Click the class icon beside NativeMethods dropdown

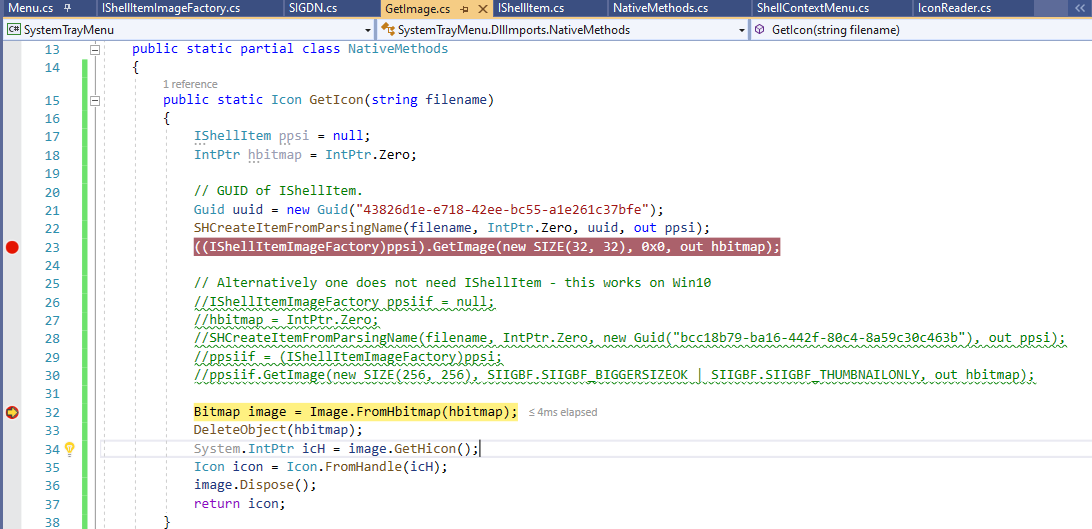(x=387, y=31)
